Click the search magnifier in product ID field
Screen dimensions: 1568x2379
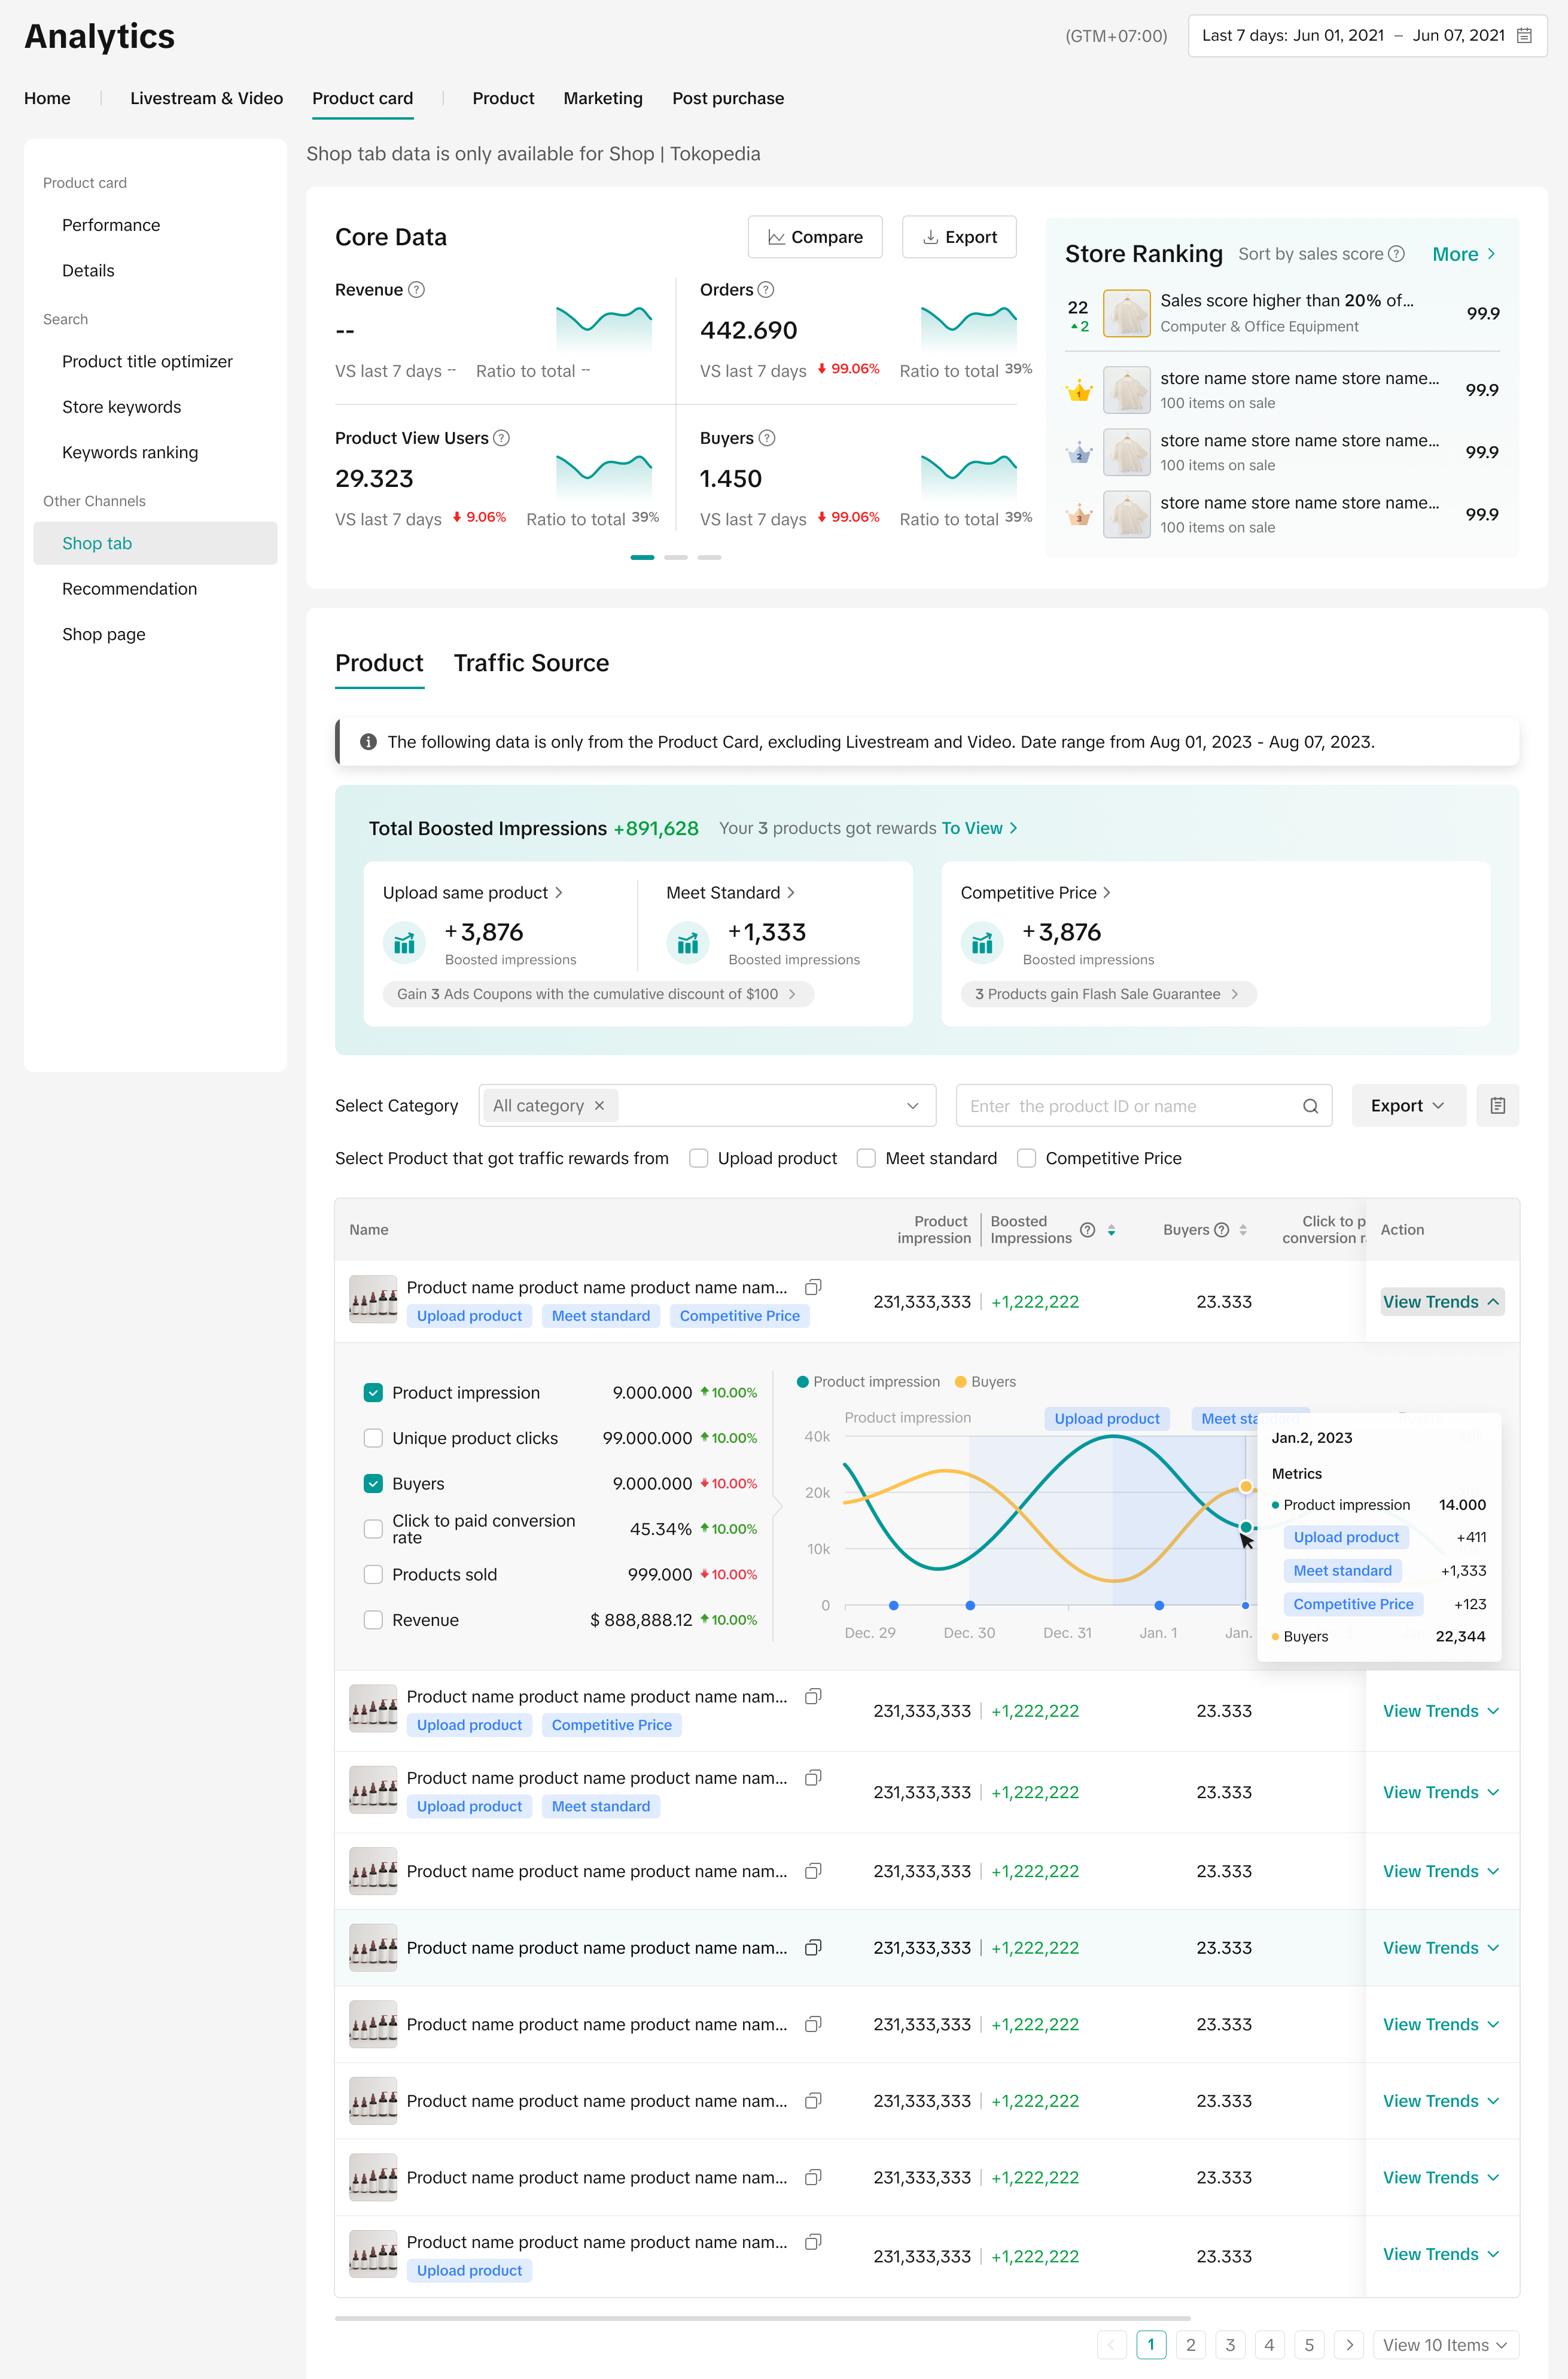(1310, 1106)
